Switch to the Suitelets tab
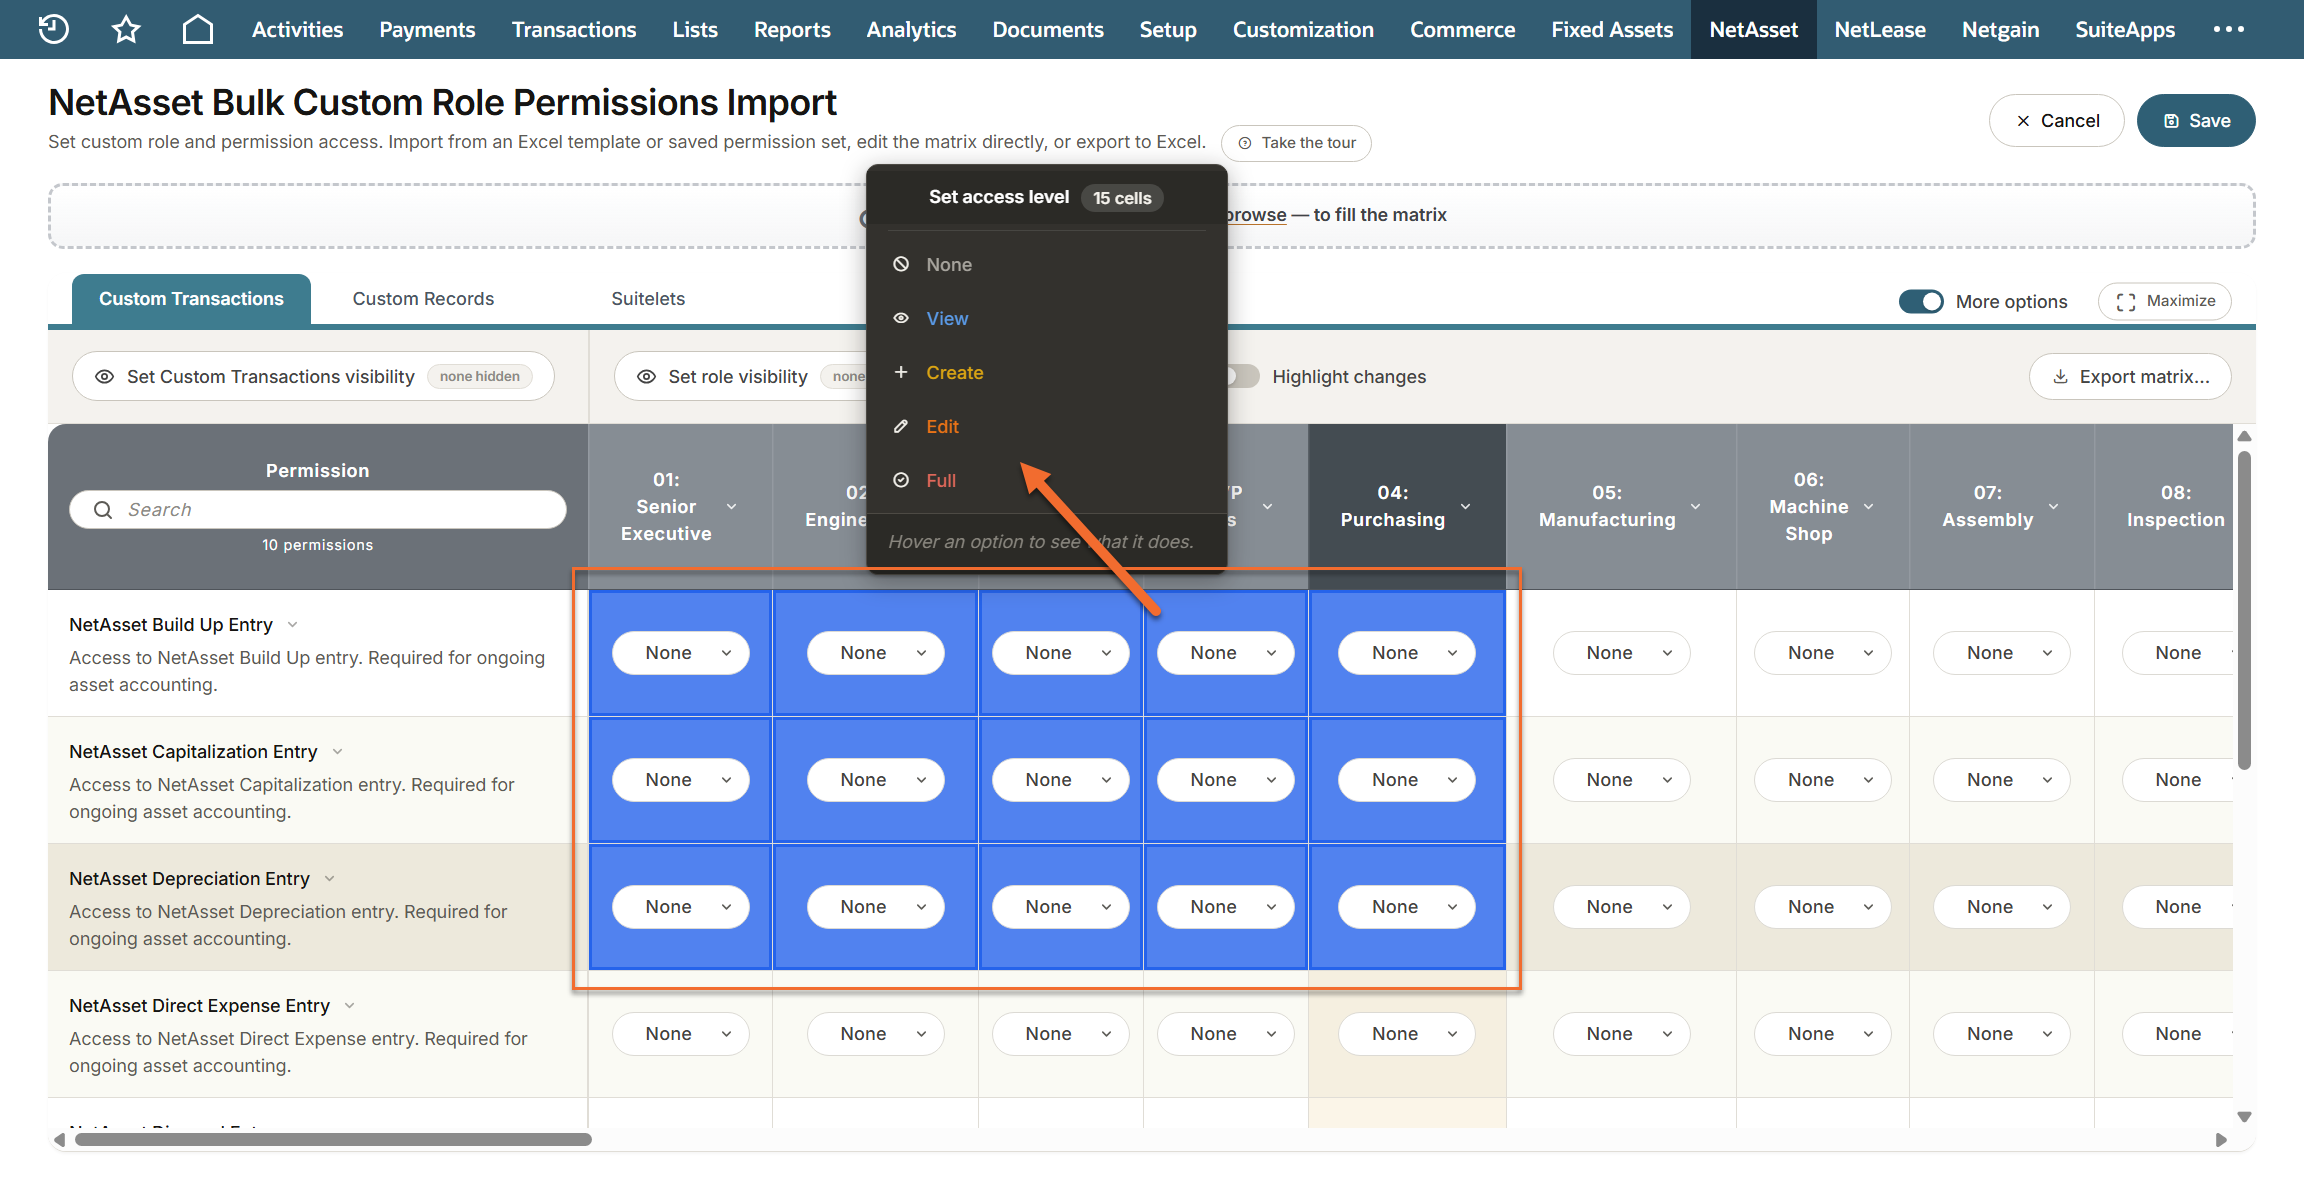Screen dimensions: 2304x1185 pos(648,299)
